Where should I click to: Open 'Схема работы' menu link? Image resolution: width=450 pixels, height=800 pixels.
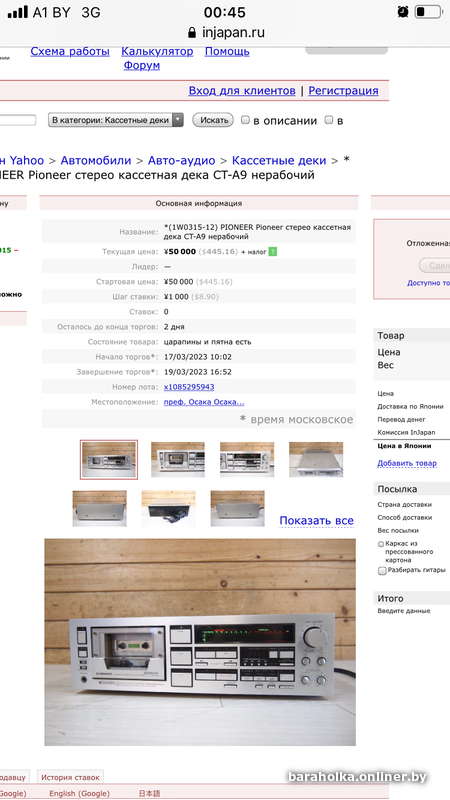tap(70, 52)
